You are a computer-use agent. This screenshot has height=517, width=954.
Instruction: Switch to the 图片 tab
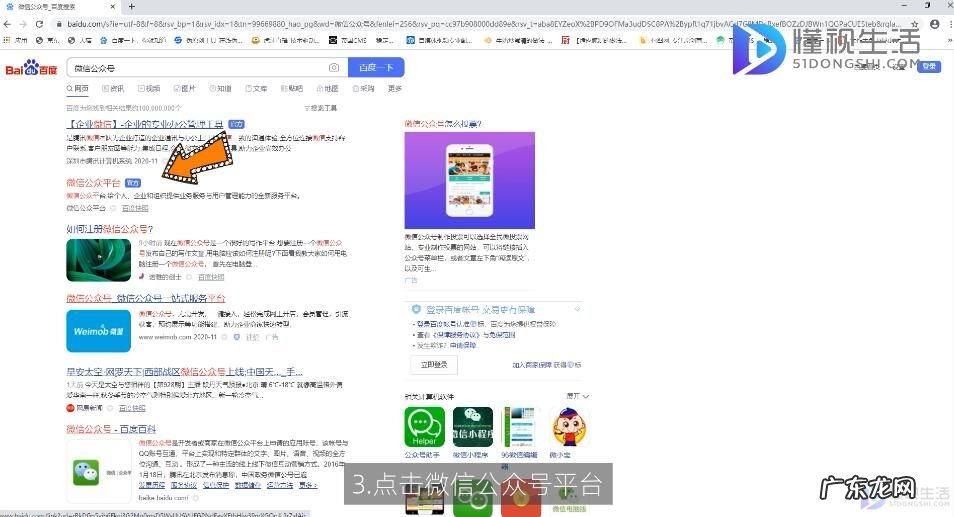[185, 89]
